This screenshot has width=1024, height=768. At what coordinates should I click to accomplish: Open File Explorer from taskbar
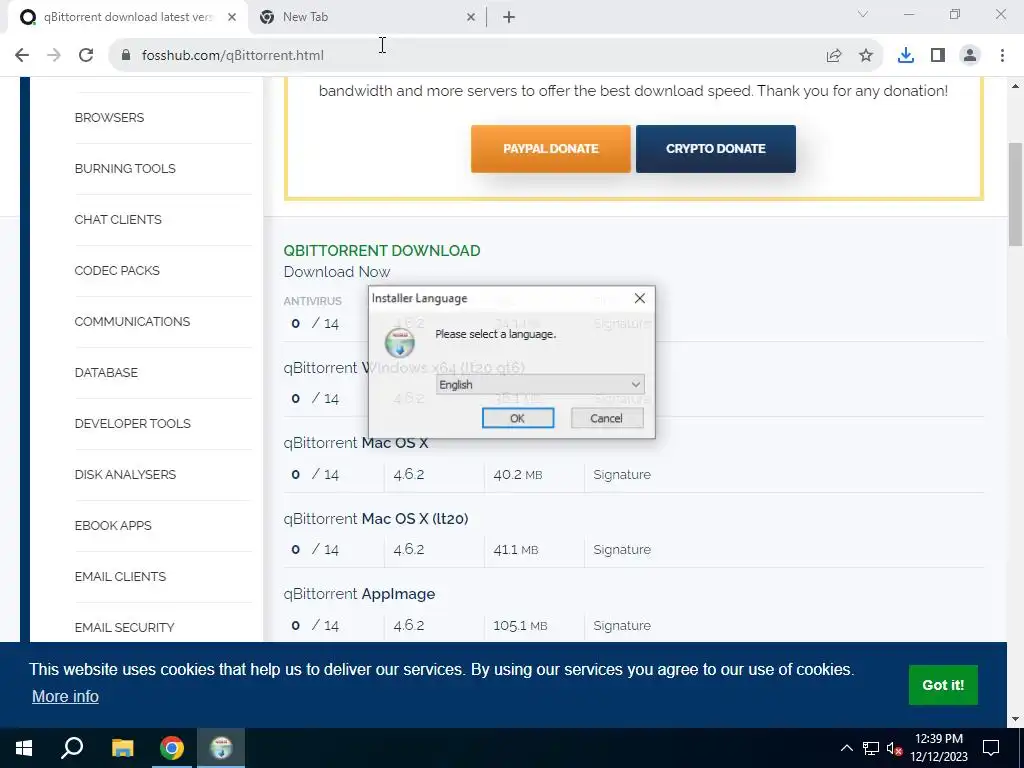point(122,748)
